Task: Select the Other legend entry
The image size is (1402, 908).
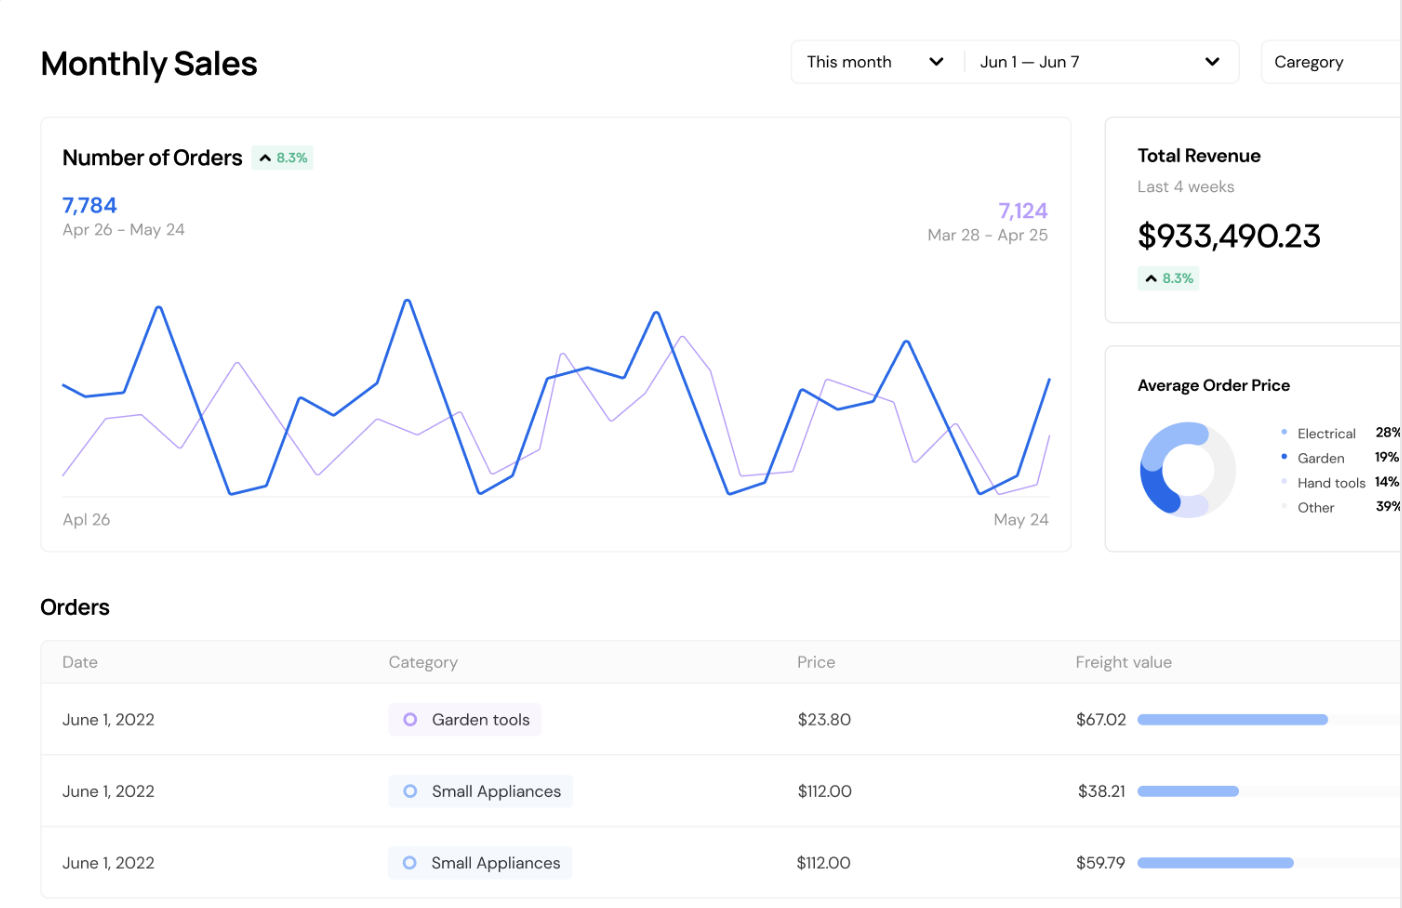Action: coord(1315,508)
